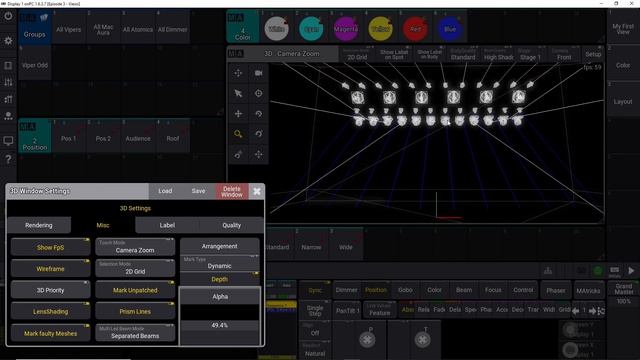Viewport: 640px width, 360px height.
Task: Switch to the Misc tab
Action: (103, 225)
